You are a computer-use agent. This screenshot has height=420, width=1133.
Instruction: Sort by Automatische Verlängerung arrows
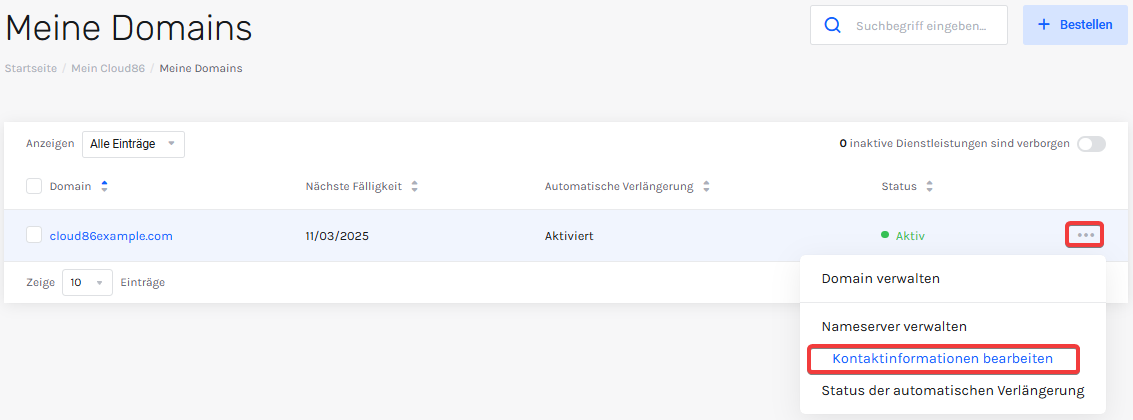click(706, 187)
